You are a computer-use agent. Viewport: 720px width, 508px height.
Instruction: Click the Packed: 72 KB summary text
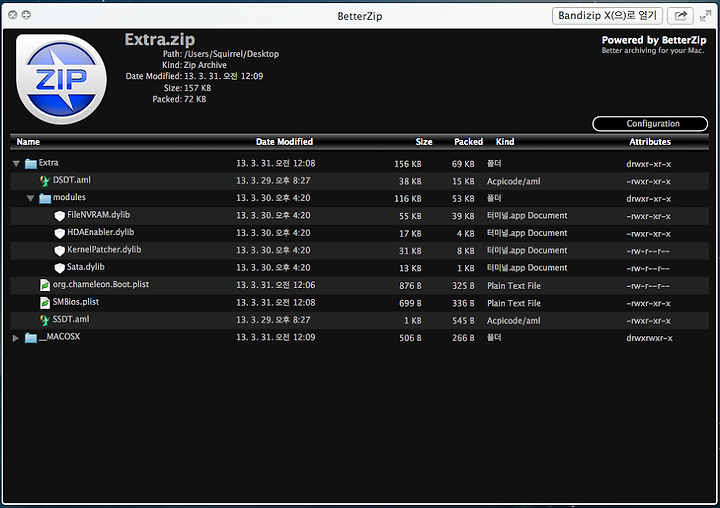(179, 99)
